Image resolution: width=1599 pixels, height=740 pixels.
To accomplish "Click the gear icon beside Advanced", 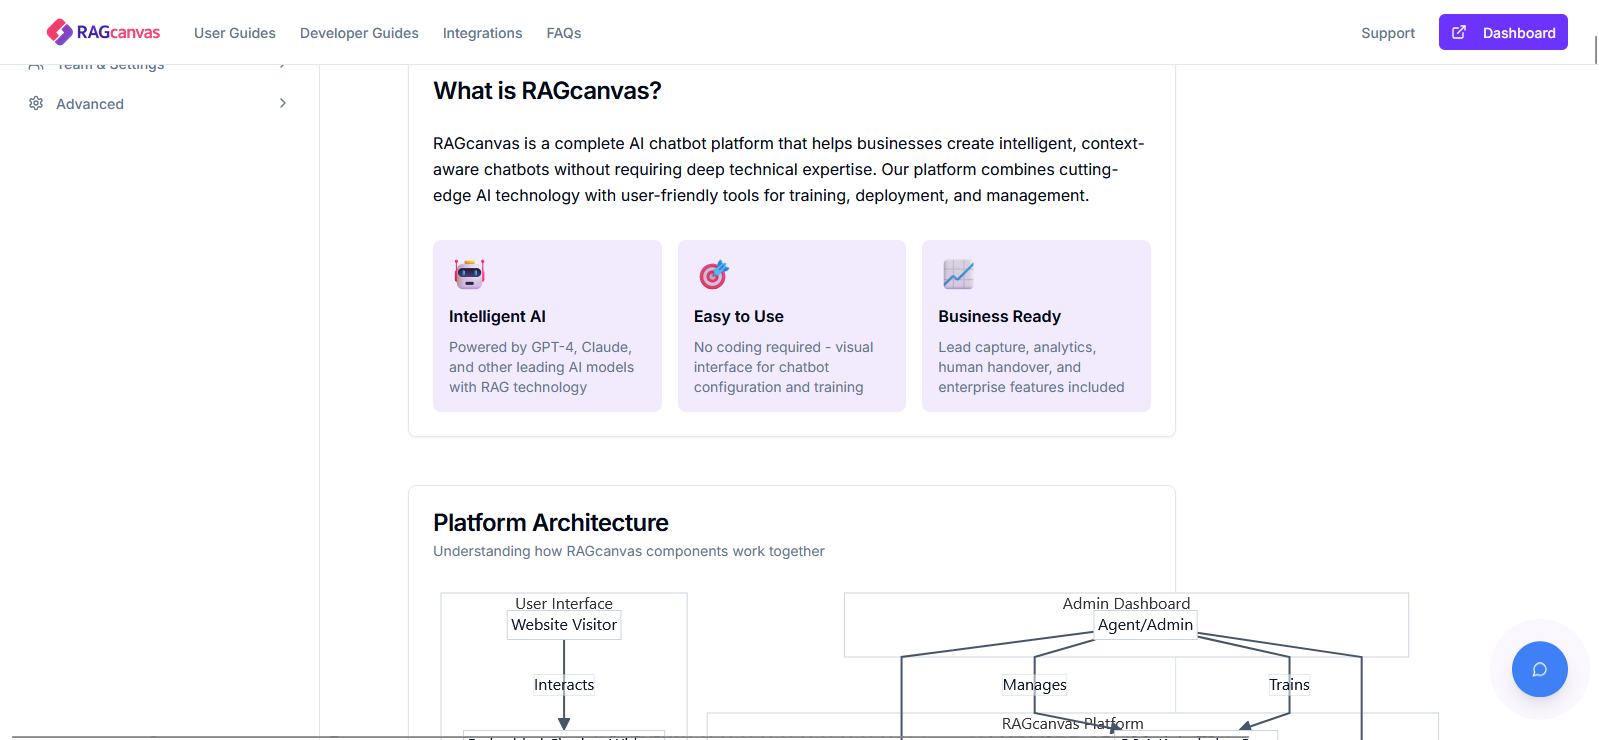I will [x=37, y=103].
